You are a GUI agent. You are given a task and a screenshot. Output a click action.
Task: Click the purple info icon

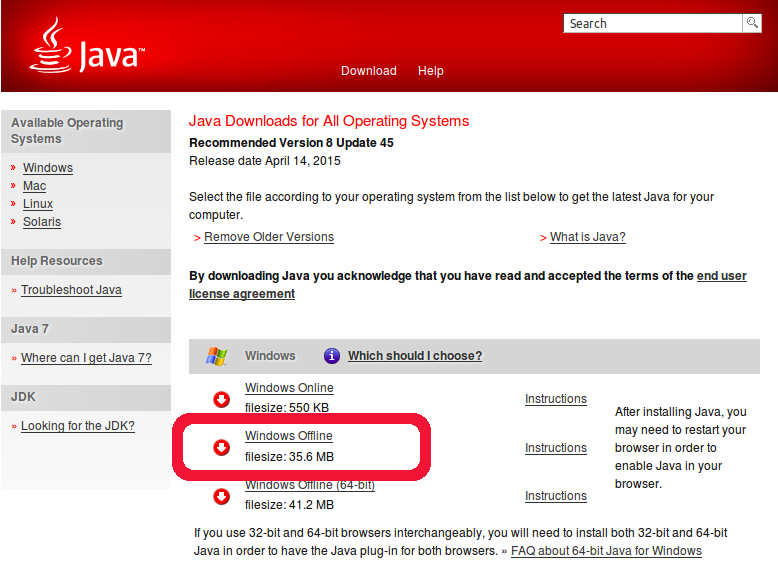tap(332, 356)
